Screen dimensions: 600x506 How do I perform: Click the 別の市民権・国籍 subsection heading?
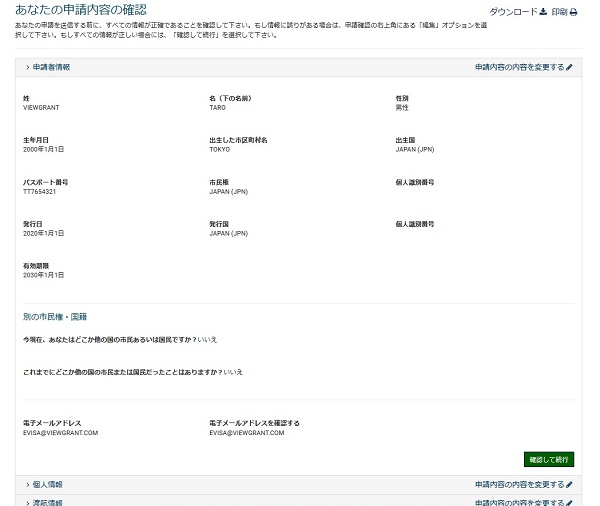(61, 316)
